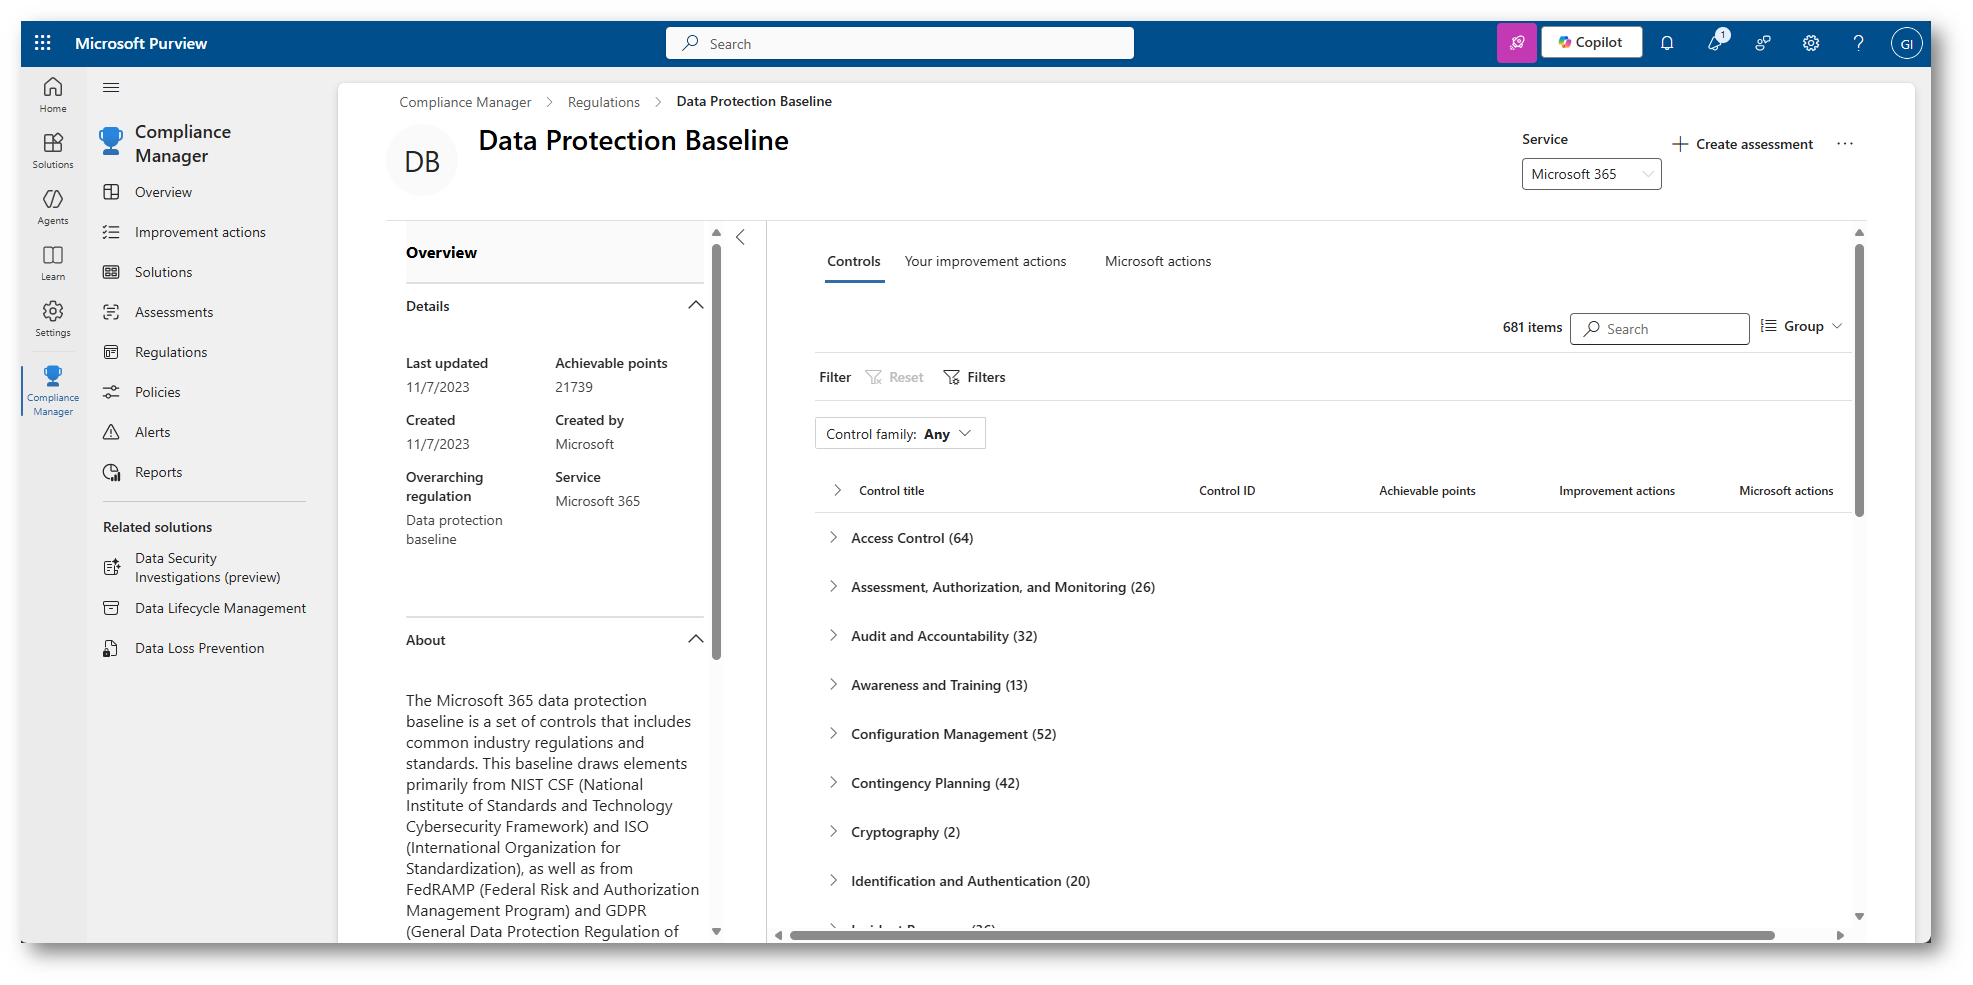The height and width of the screenshot is (985, 1973).
Task: Expand the Awareness and Training (13) group
Action: (833, 684)
